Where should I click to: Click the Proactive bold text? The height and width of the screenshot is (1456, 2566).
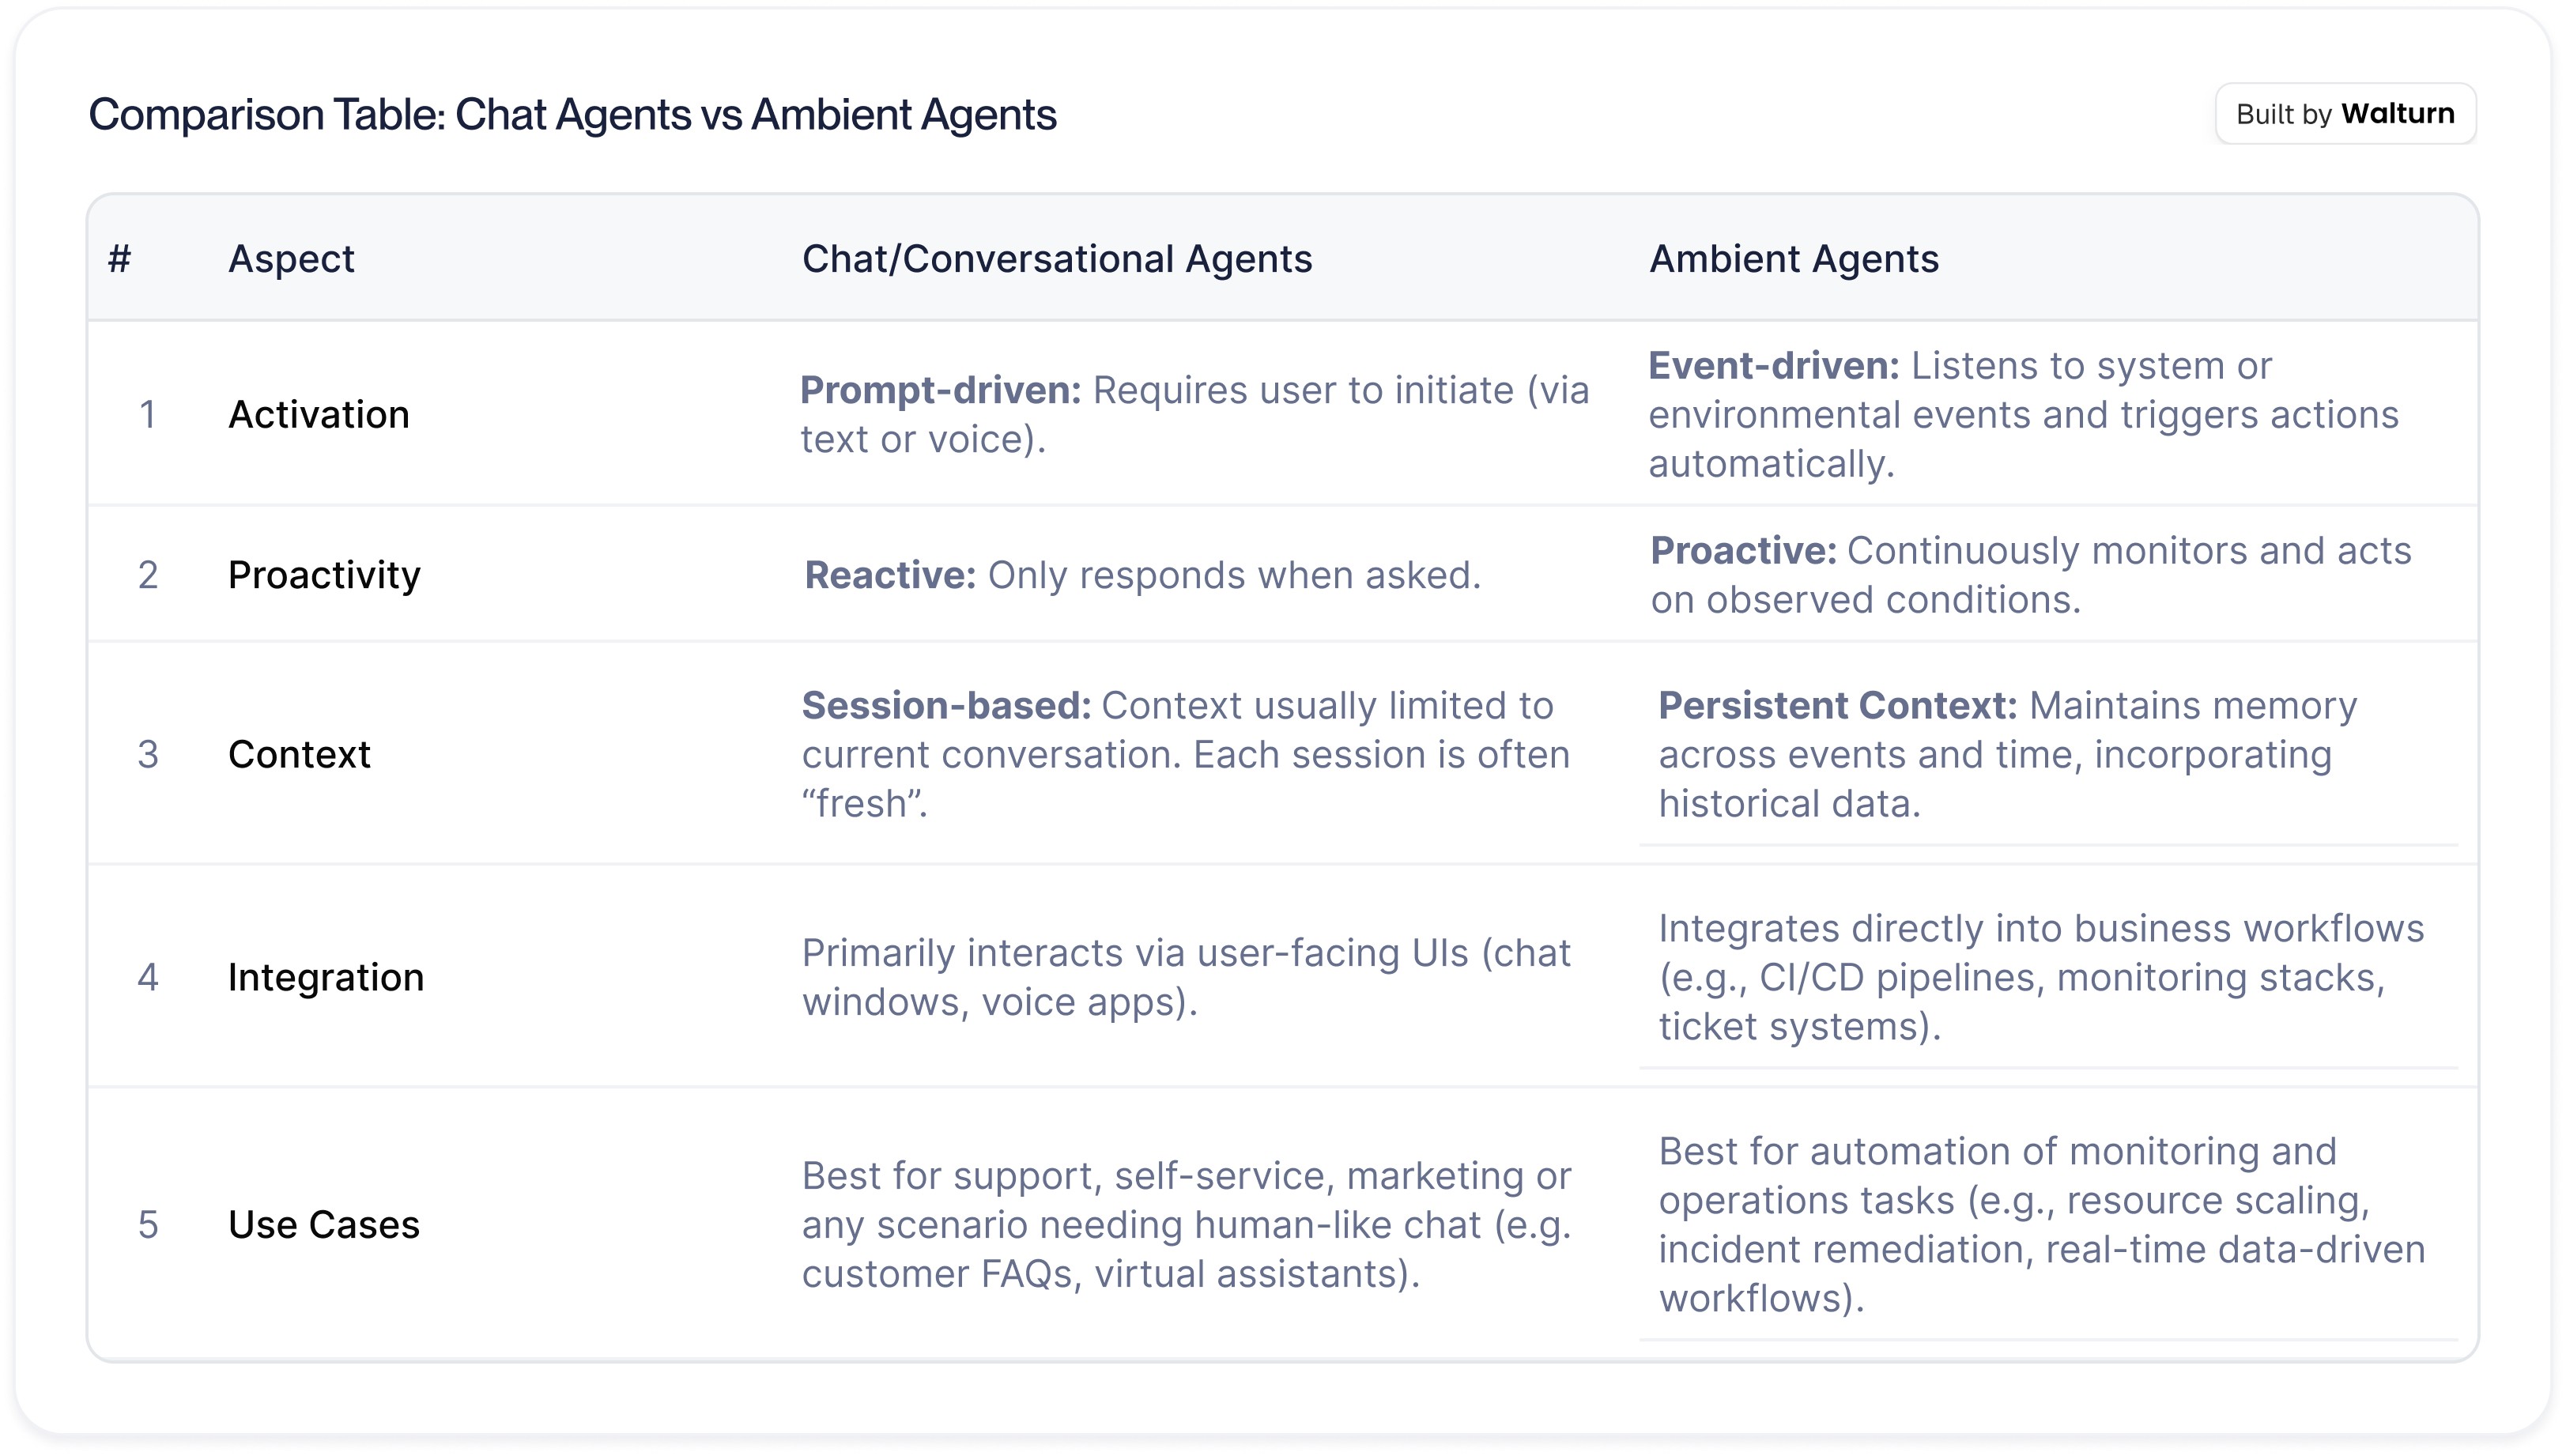tap(1743, 550)
